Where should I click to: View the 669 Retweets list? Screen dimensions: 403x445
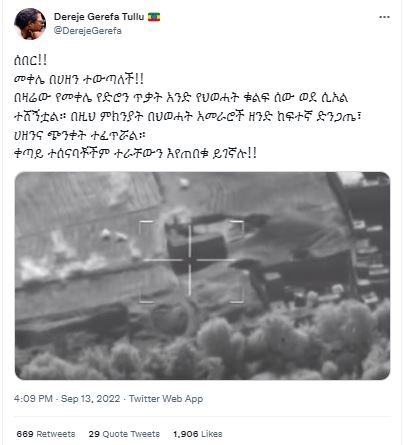(x=46, y=434)
